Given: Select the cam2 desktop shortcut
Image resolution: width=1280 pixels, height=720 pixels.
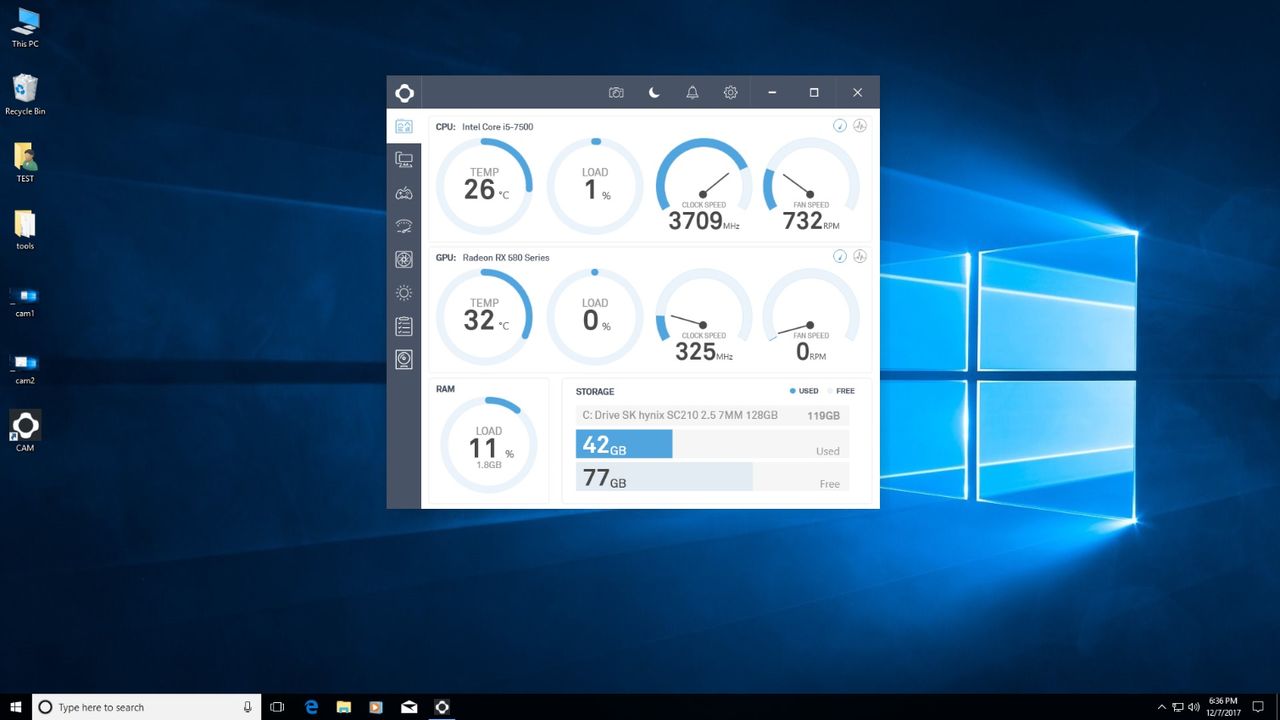Looking at the screenshot, I should 25,368.
